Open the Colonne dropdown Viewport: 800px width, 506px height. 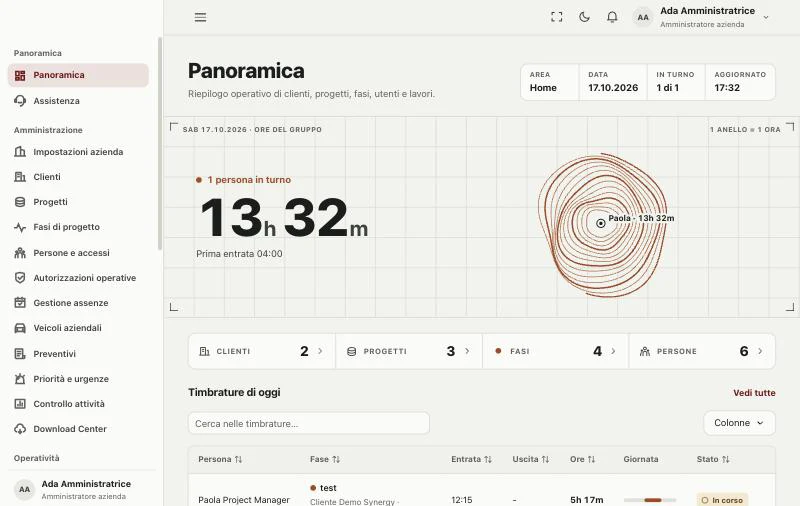739,423
